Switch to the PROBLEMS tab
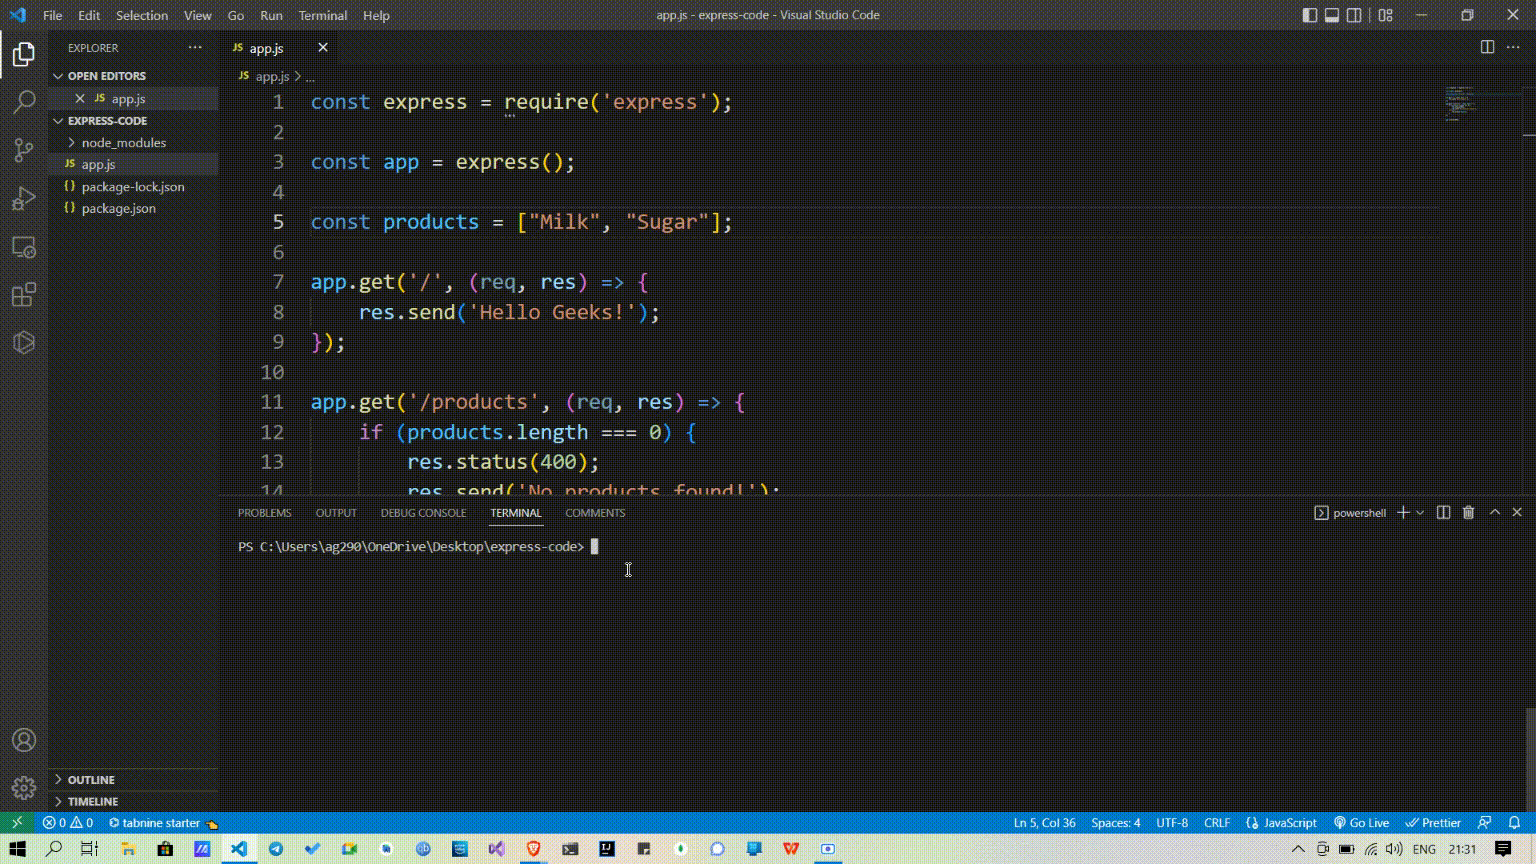The image size is (1536, 864). 264,513
